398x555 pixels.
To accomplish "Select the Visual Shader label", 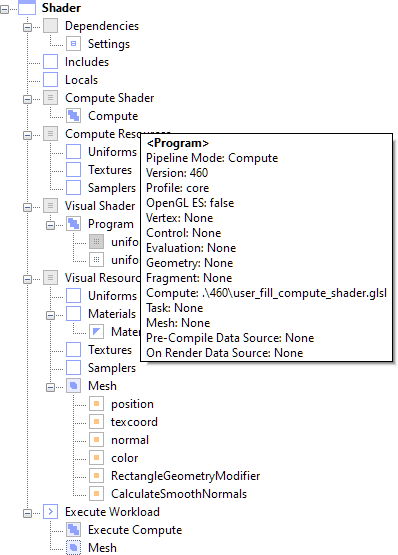I will click(100, 206).
